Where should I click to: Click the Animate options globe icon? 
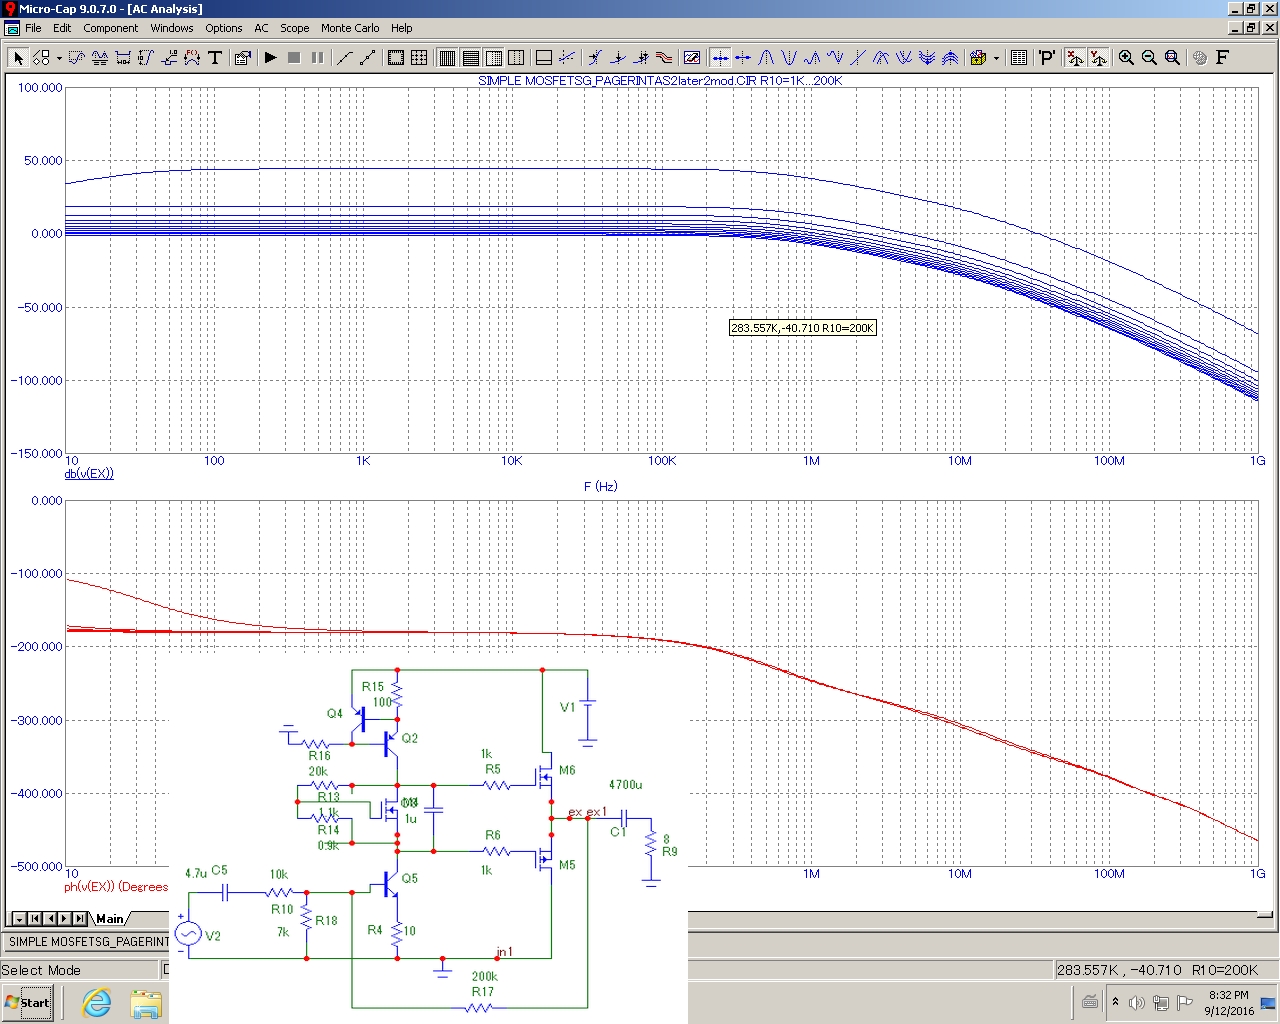(x=1200, y=58)
